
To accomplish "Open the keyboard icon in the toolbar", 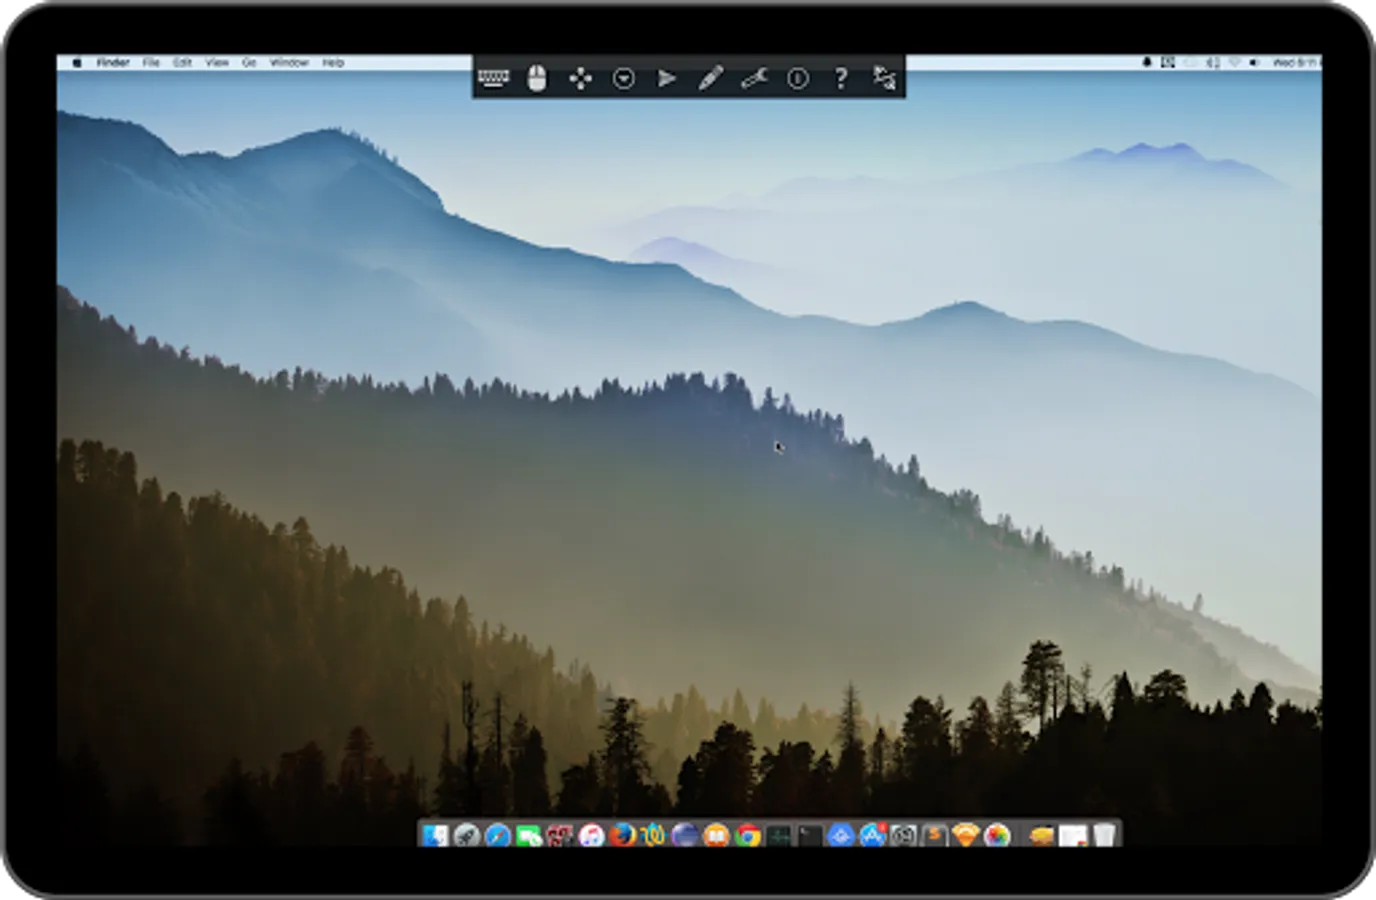I will point(493,78).
